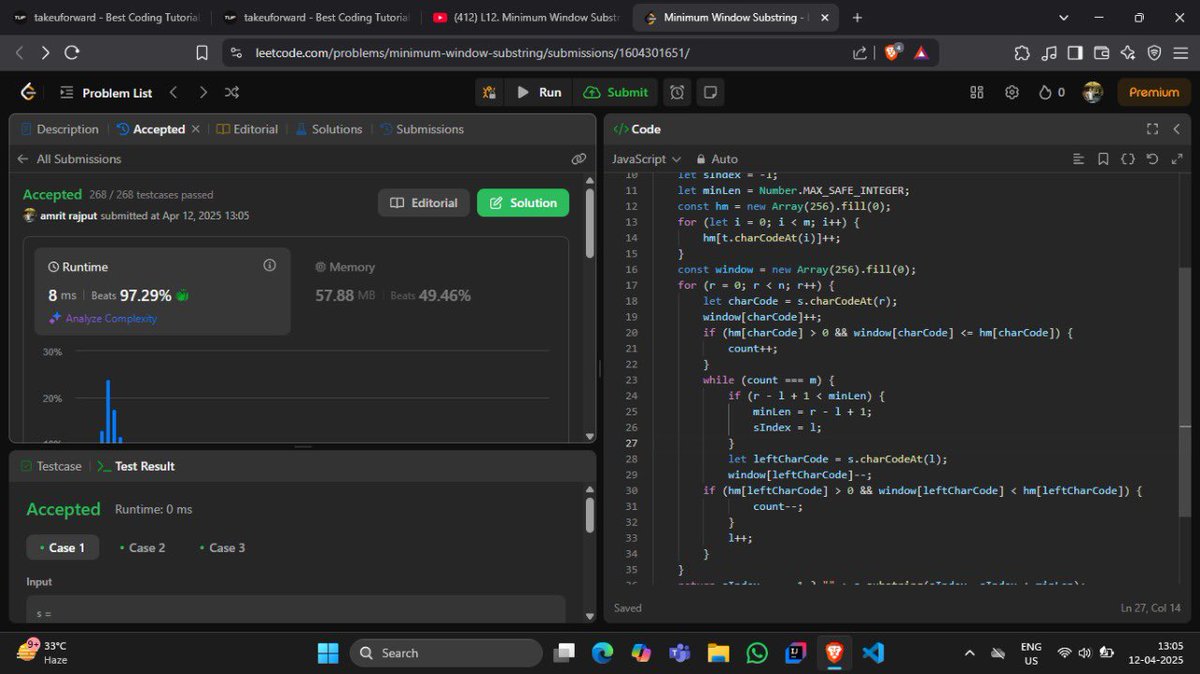Collapse the Problem List panel chevron
Viewport: 1200px width, 674px height.
coord(173,92)
